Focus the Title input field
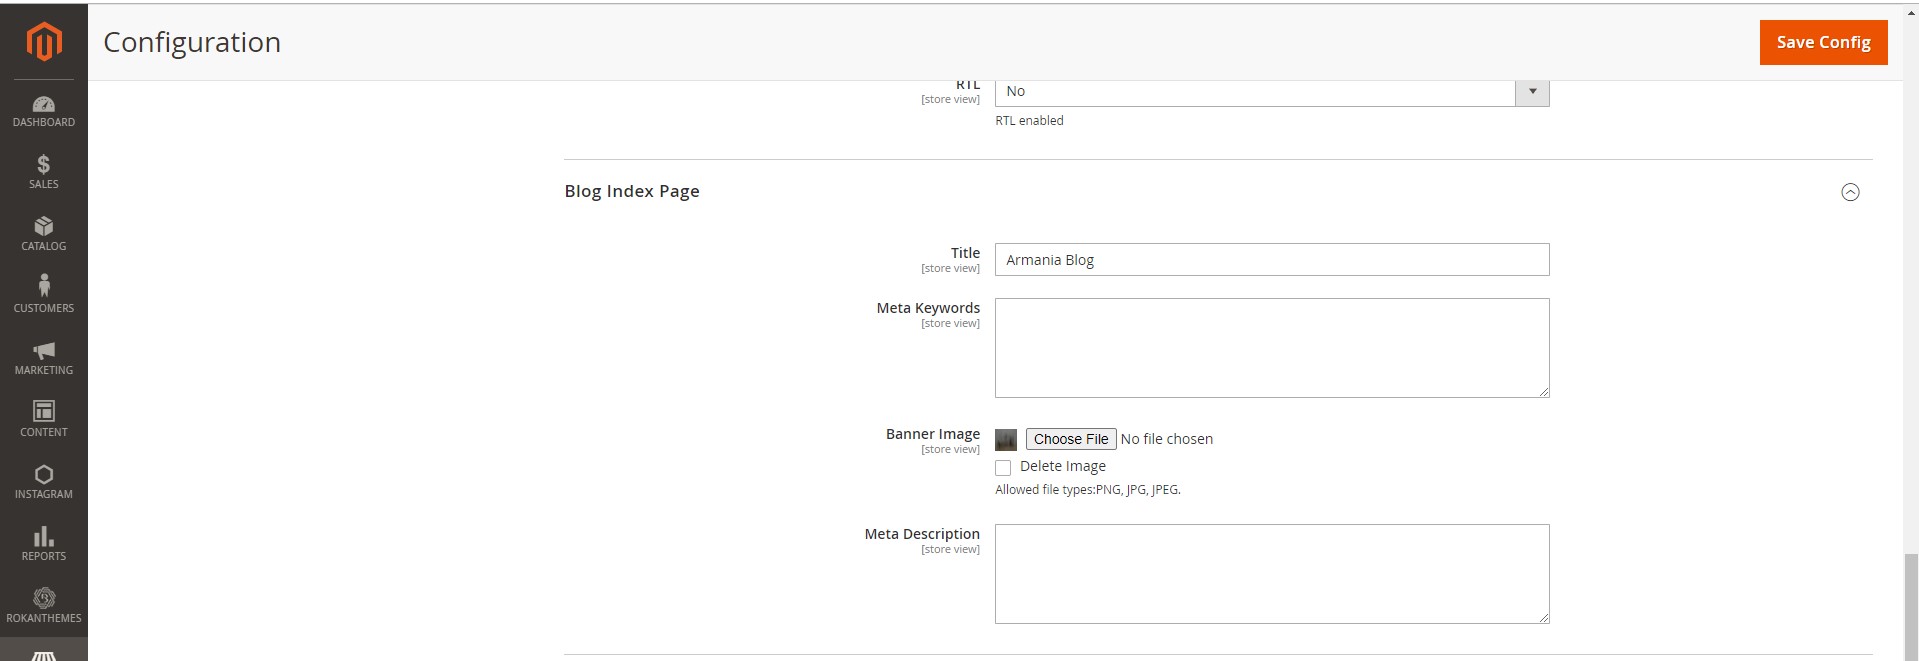Viewport: 1919px width, 661px height. 1272,260
